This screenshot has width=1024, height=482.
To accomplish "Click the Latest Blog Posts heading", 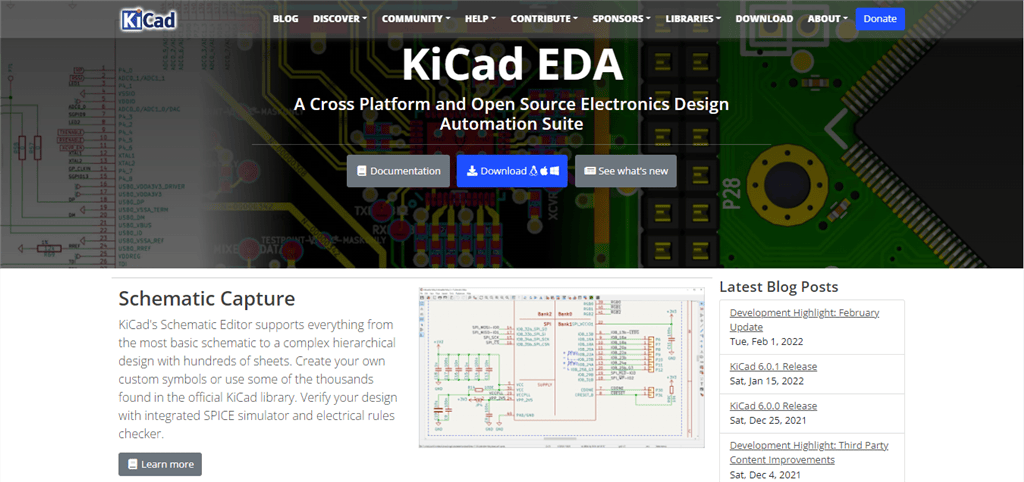I will (778, 287).
